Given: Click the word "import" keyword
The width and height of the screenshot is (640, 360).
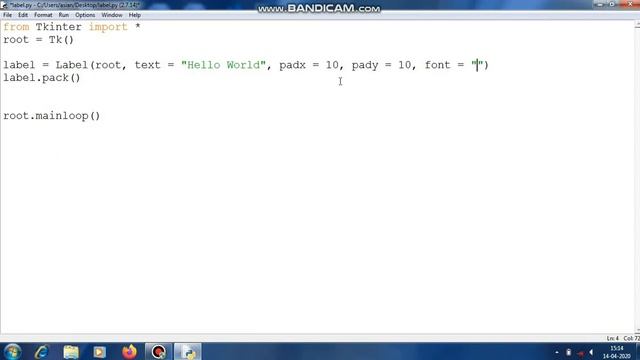Looking at the screenshot, I should [x=108, y=27].
